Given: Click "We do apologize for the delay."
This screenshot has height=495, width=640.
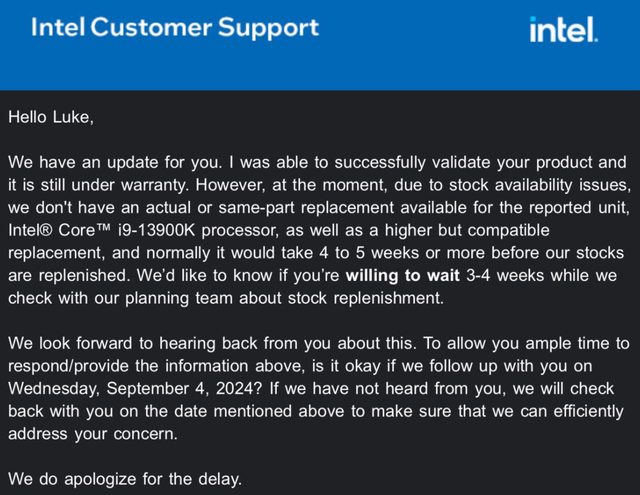Looking at the screenshot, I should pyautogui.click(x=125, y=480).
